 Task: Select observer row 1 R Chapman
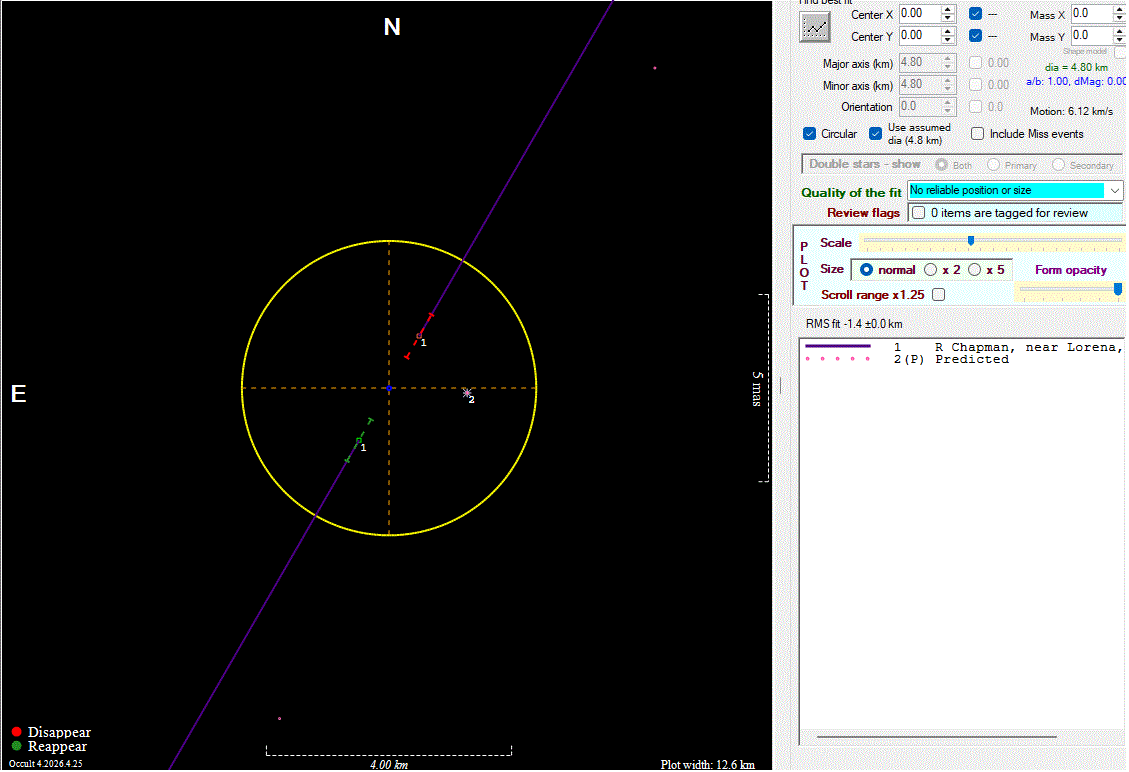[963, 347]
